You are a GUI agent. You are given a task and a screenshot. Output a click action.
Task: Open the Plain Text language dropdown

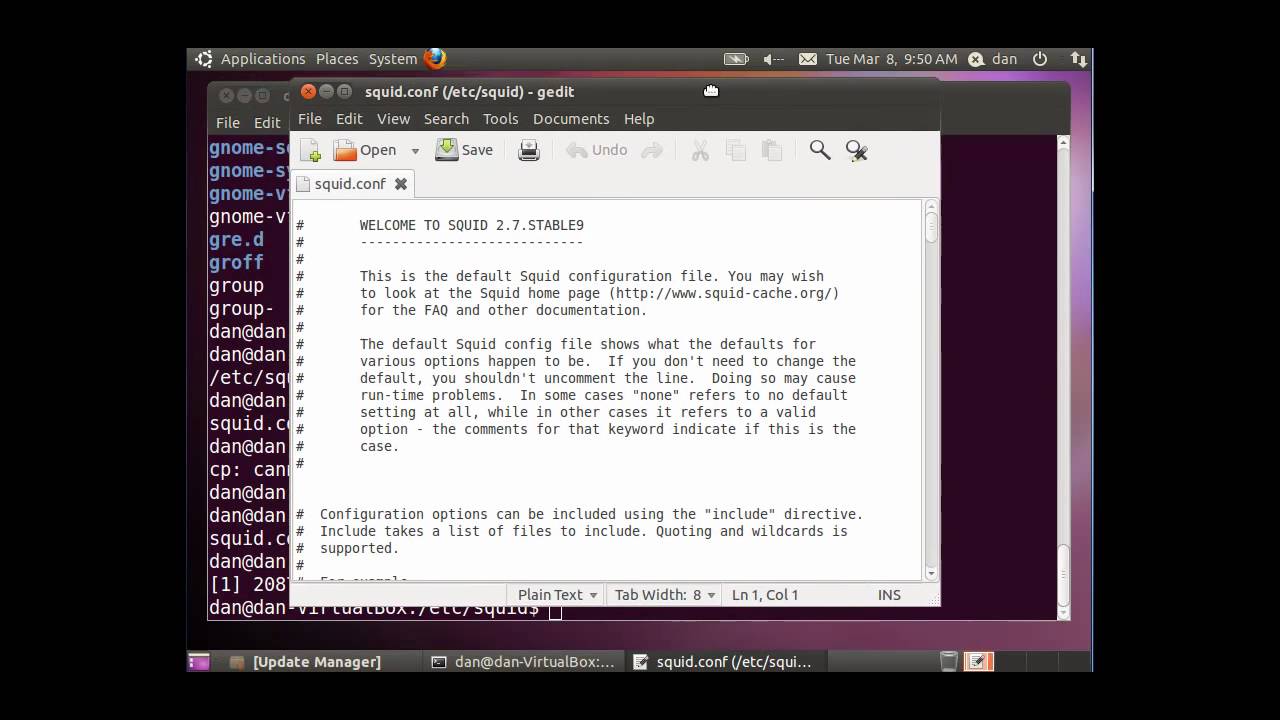click(557, 594)
